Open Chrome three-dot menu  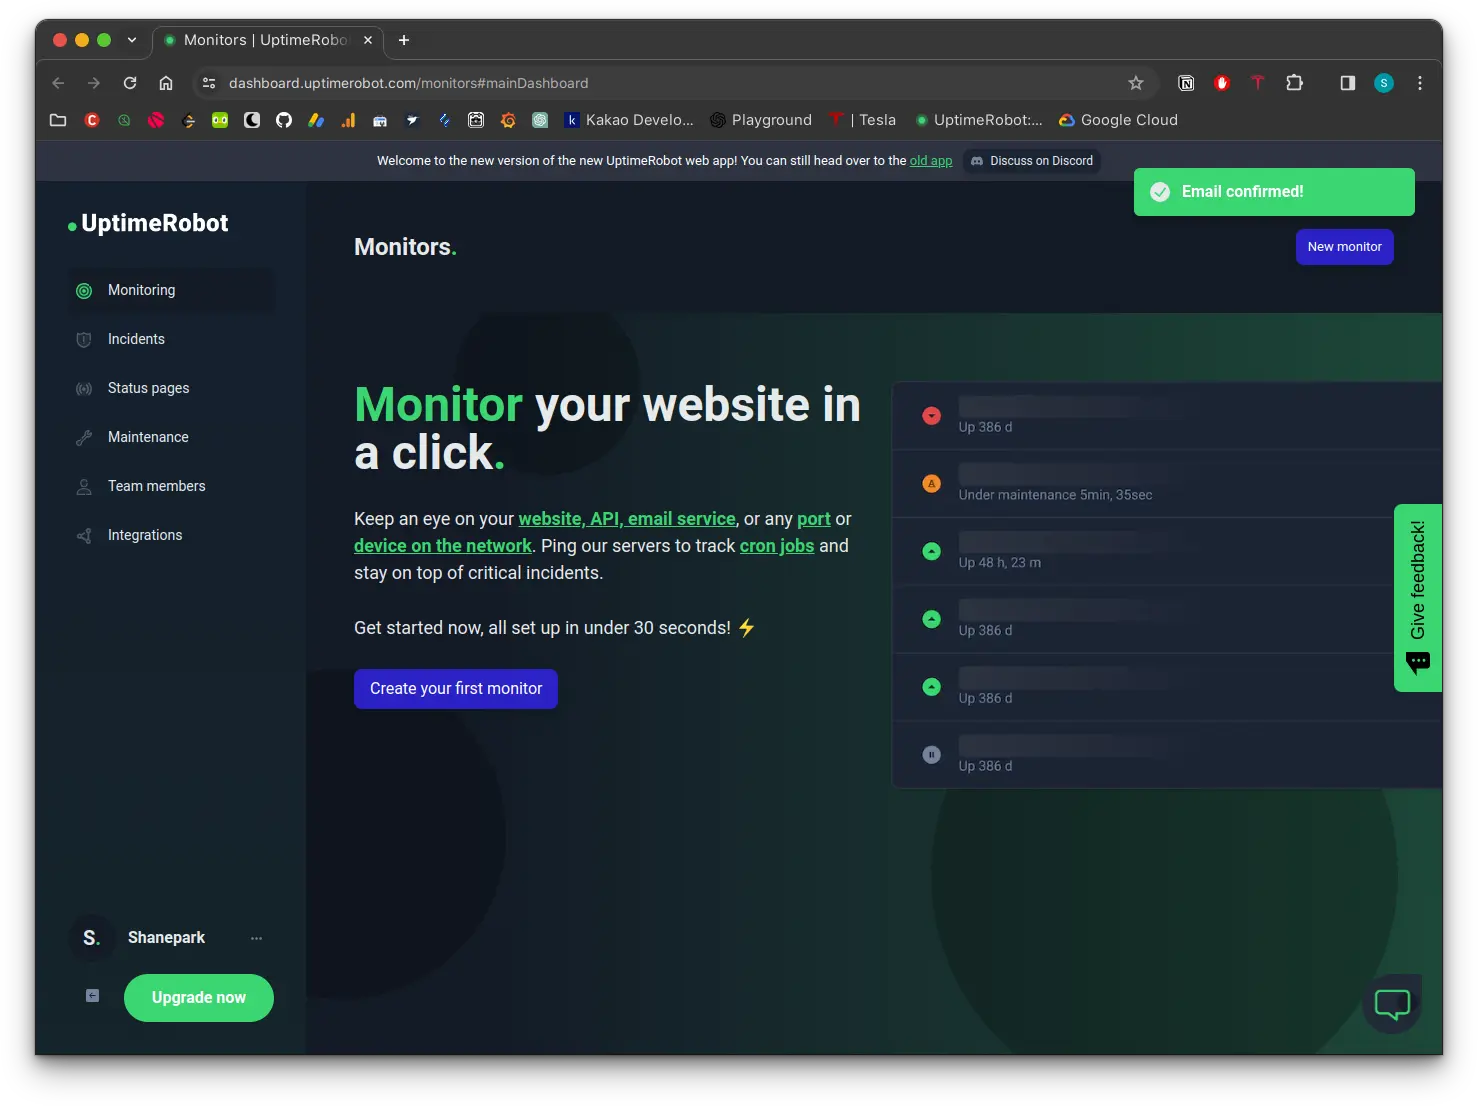(1420, 83)
